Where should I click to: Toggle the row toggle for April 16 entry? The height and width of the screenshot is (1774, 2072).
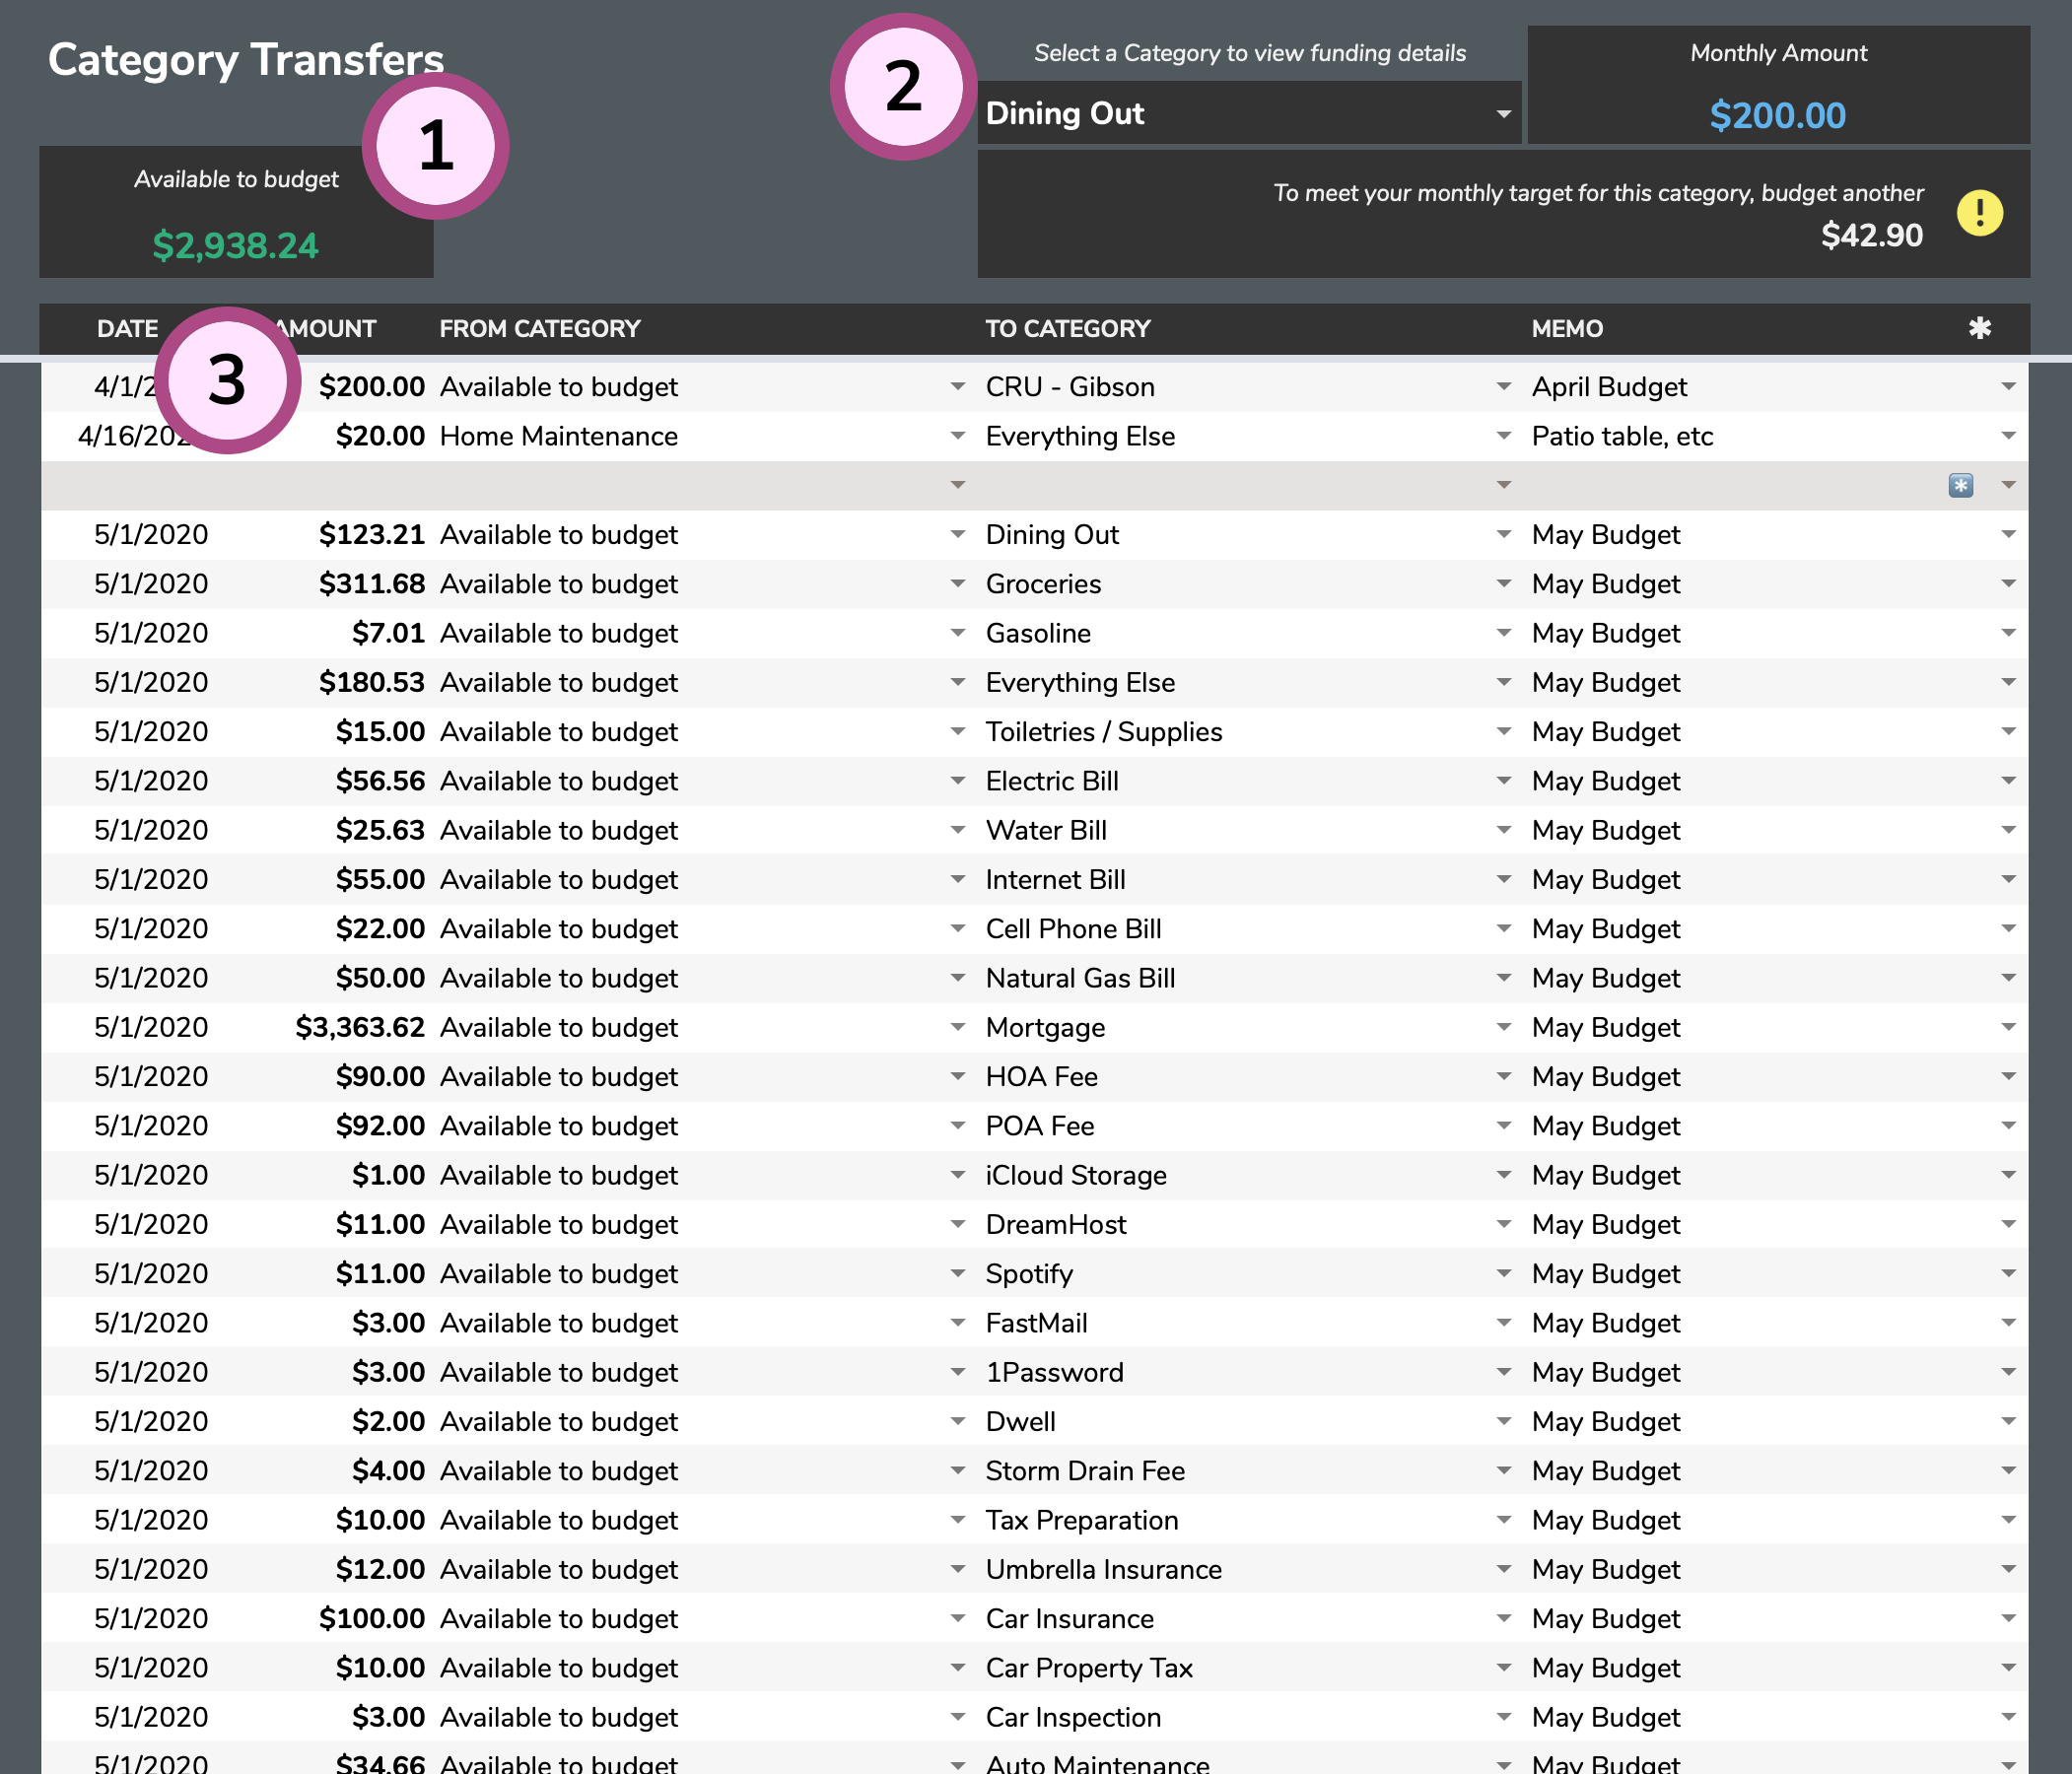coord(2010,437)
